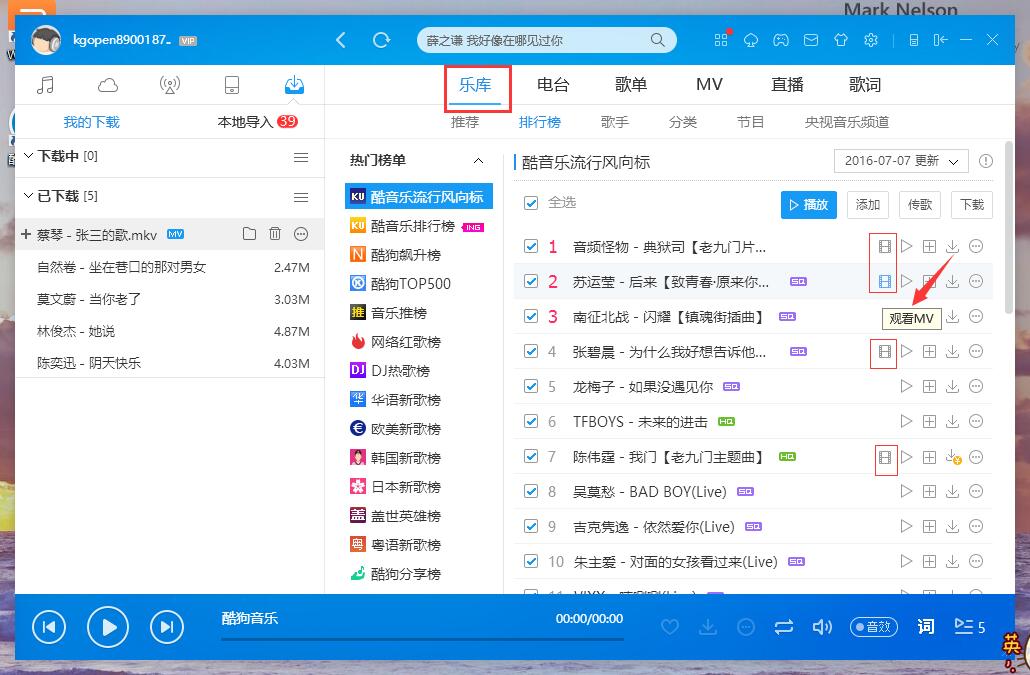Click the search magnifier icon
The image size is (1030, 675).
(x=657, y=40)
